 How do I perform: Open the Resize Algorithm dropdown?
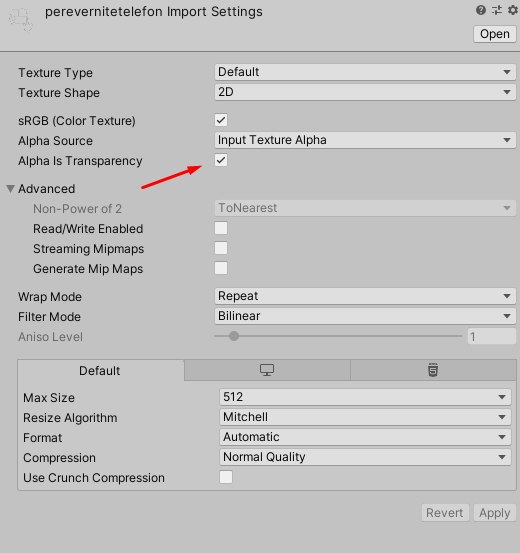point(365,417)
